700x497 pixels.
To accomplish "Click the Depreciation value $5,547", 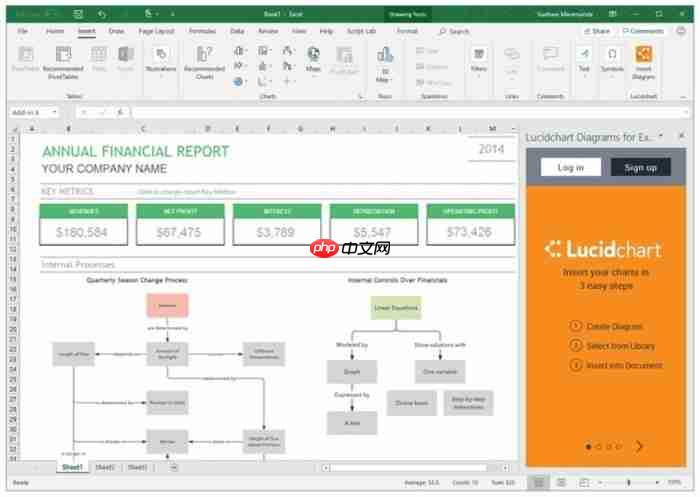I will coord(372,232).
